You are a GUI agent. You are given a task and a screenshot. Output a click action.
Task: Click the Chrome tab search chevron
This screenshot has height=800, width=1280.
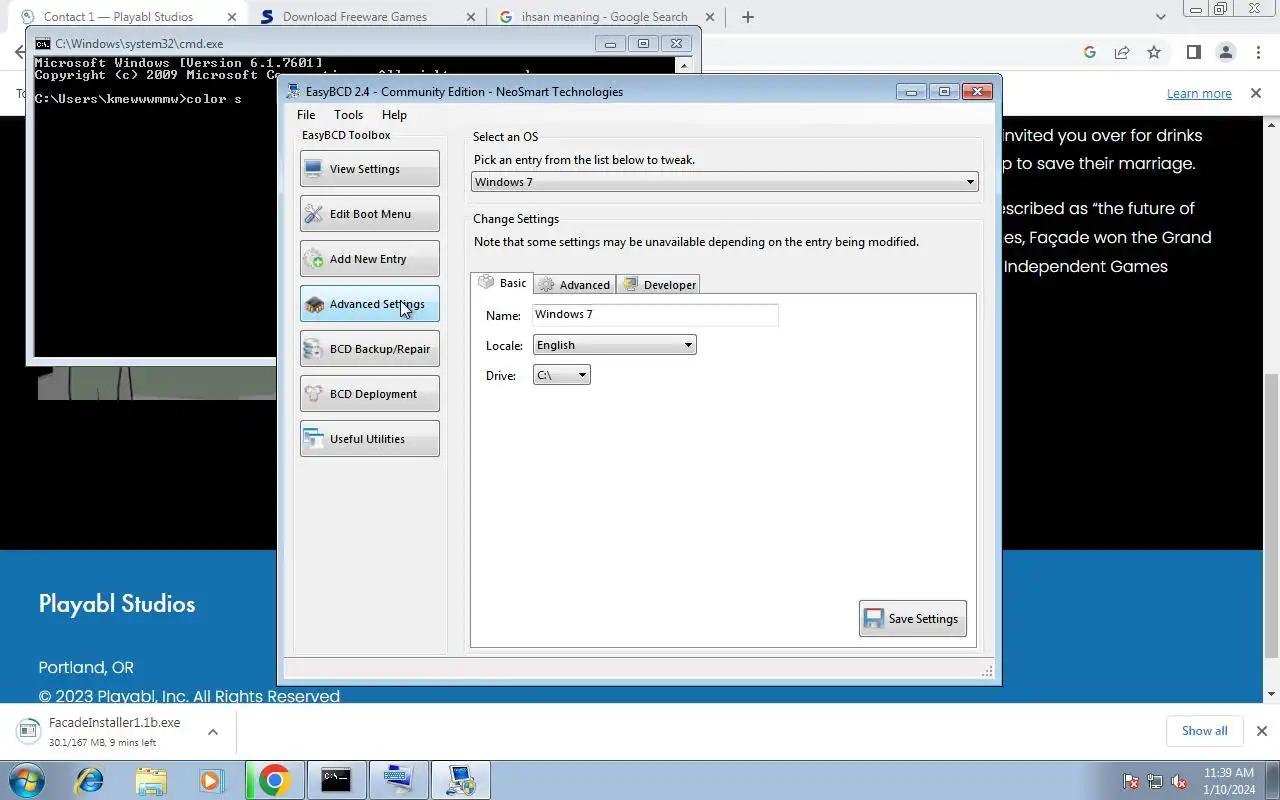click(1160, 17)
